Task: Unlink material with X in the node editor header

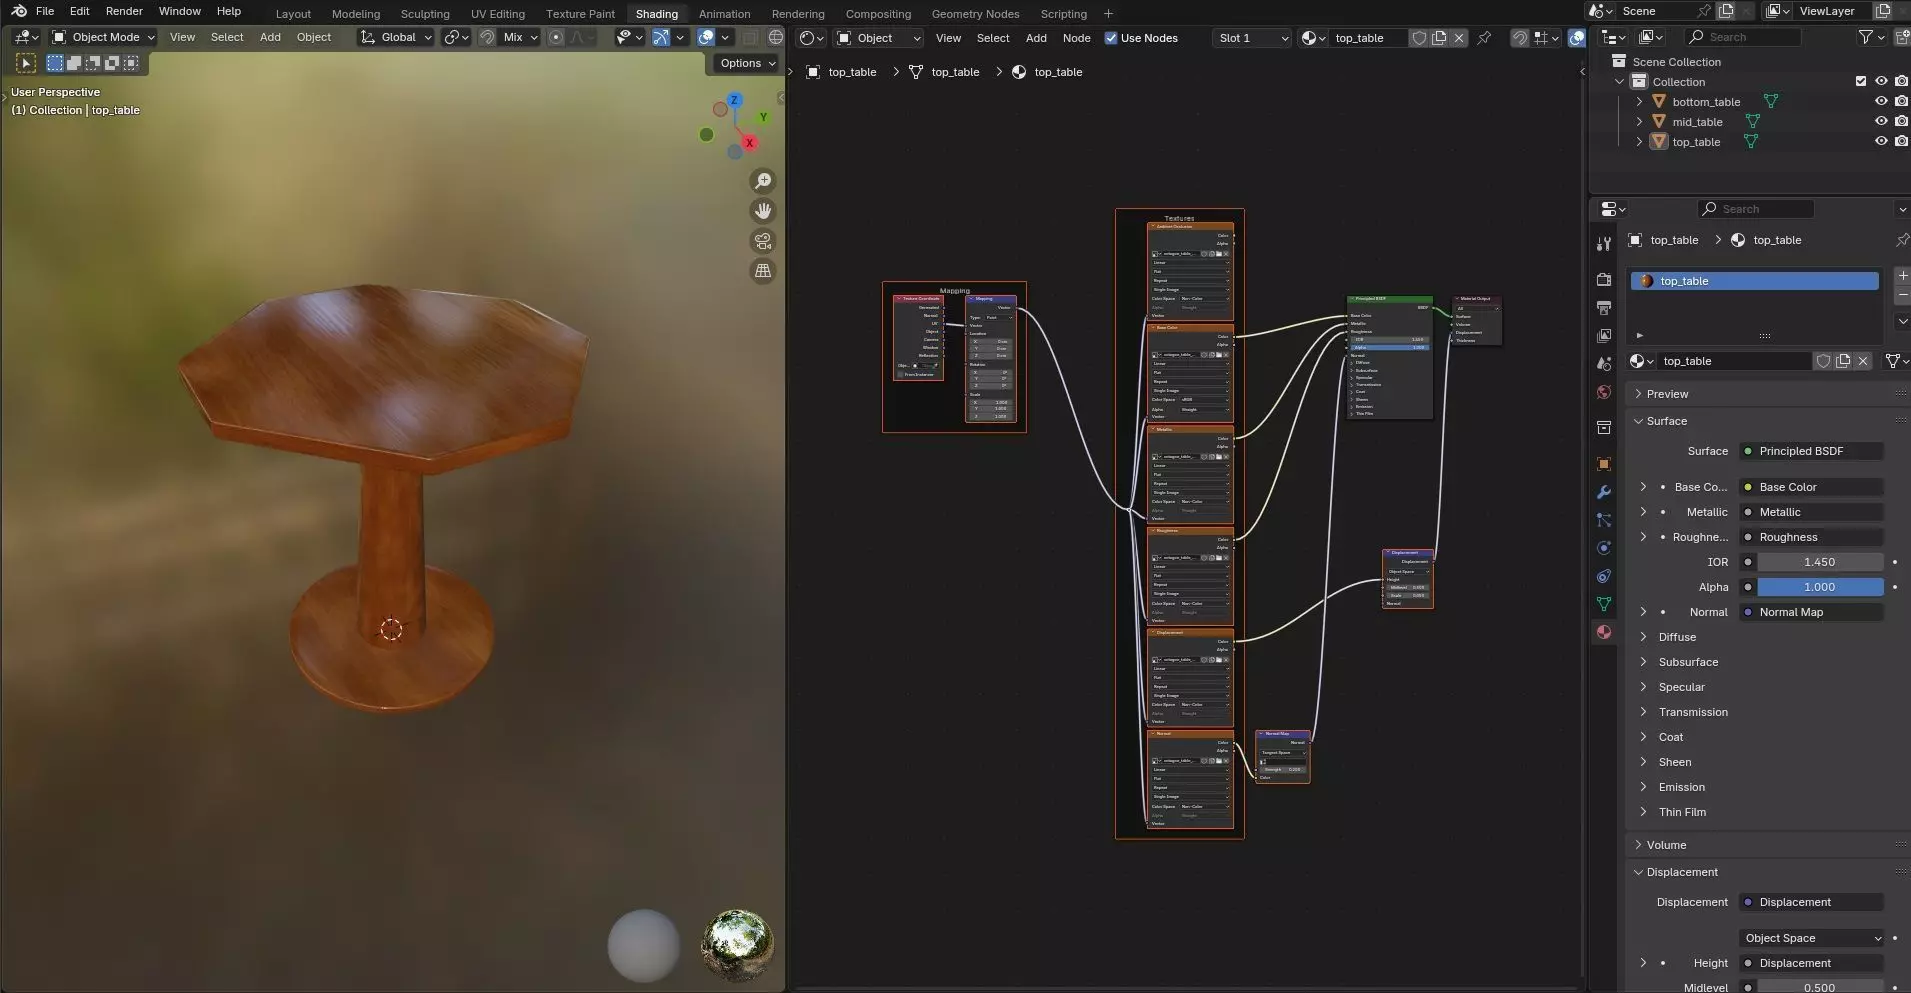Action: click(1459, 38)
